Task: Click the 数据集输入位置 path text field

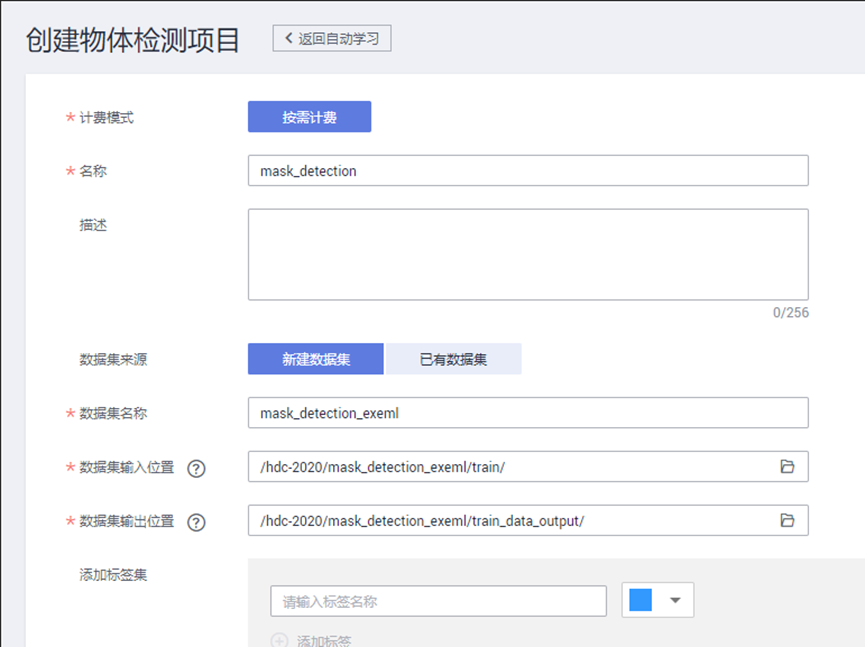Action: tap(510, 467)
